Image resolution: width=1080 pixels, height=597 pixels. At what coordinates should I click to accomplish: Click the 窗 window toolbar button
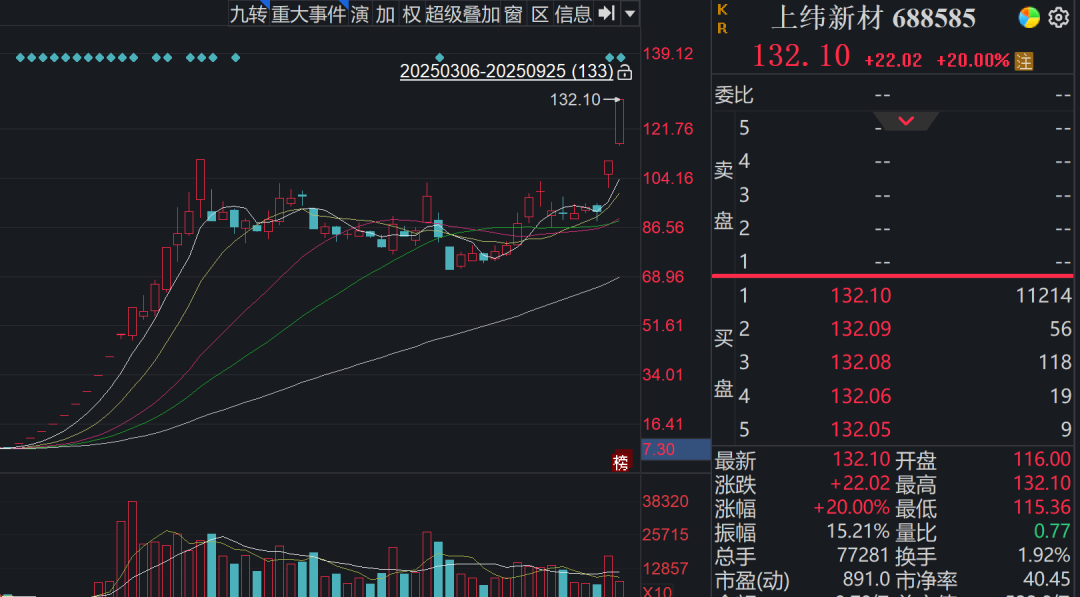coord(514,14)
